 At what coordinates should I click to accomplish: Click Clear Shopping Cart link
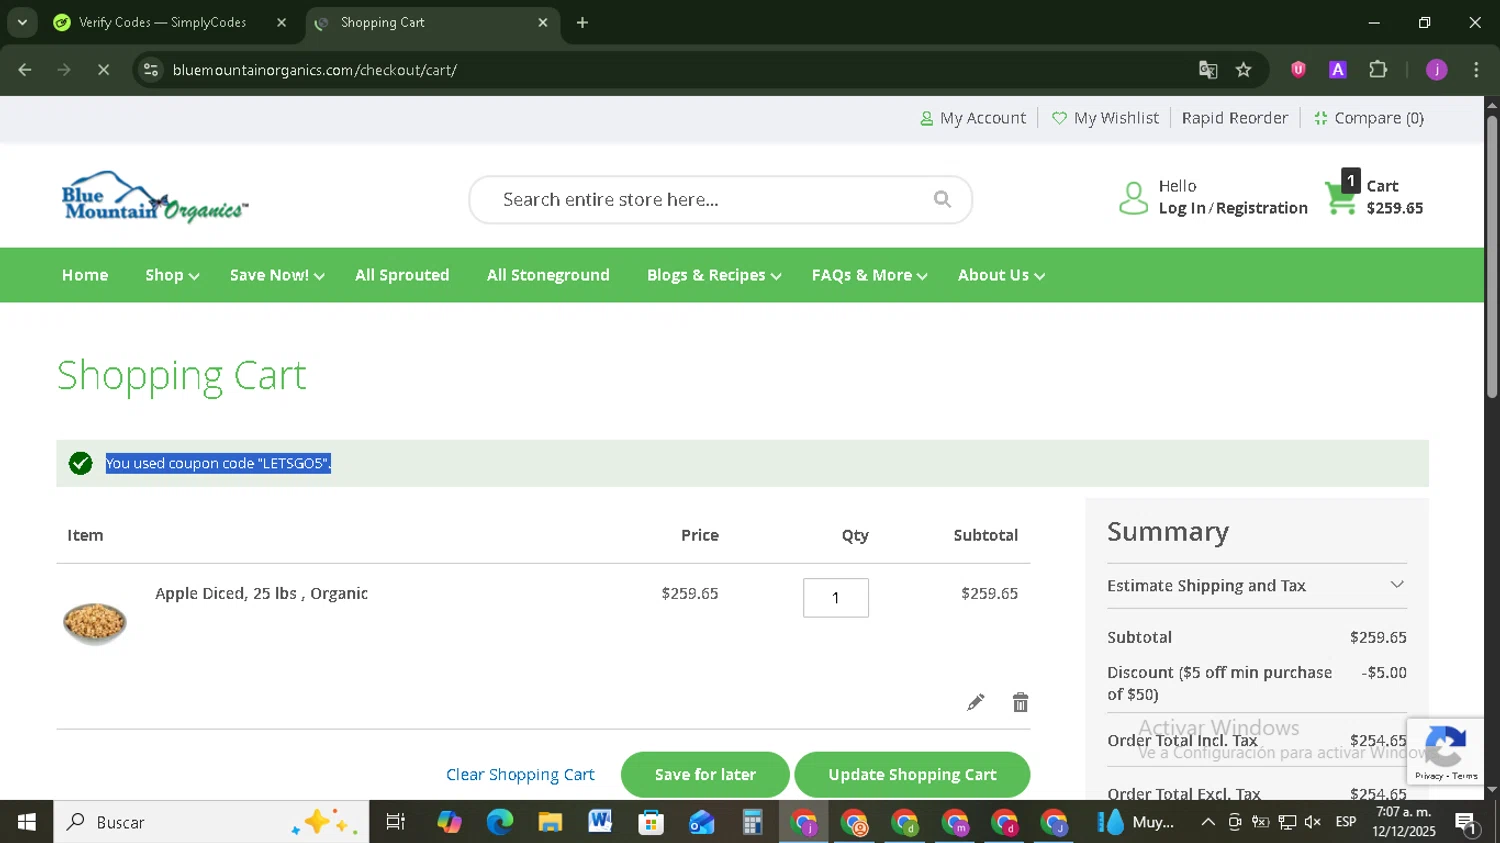pyautogui.click(x=520, y=775)
